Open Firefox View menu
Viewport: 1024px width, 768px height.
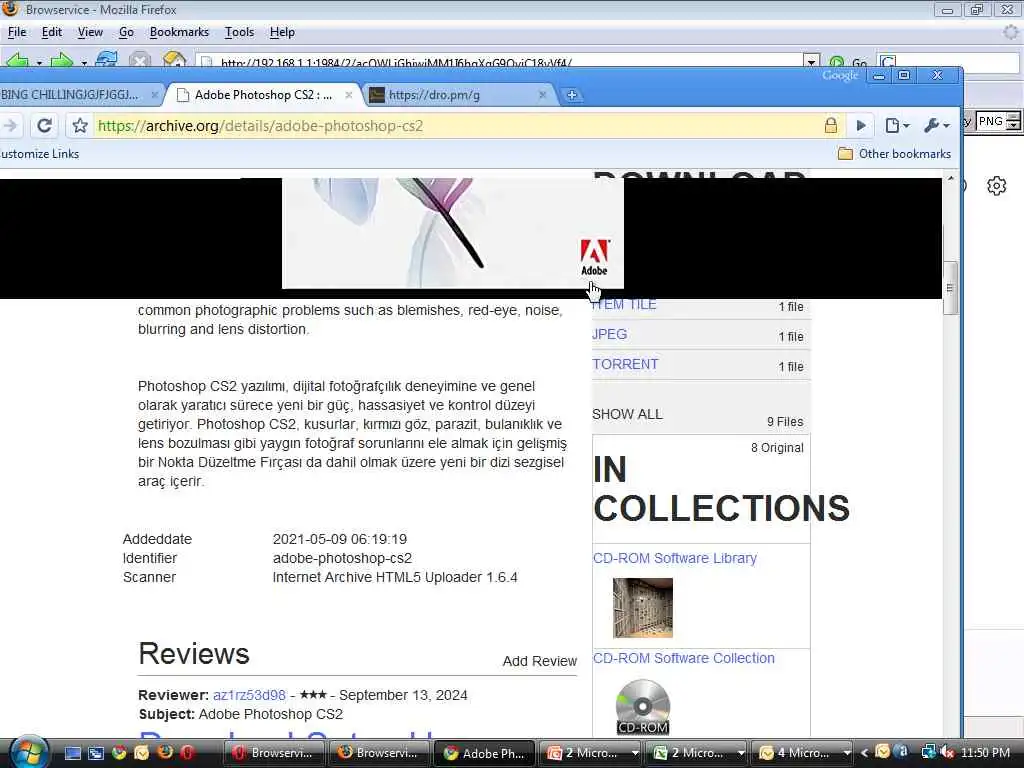(90, 32)
